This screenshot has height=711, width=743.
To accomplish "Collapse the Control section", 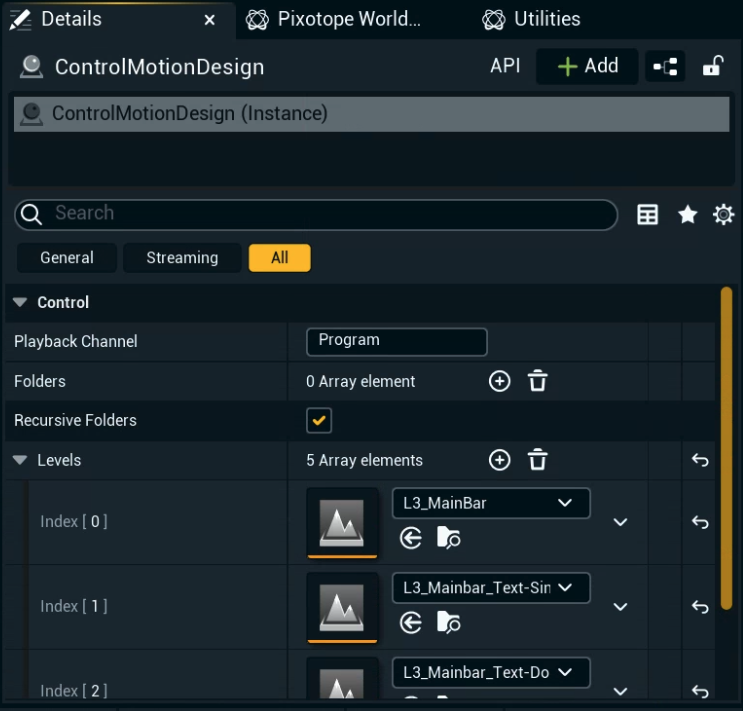I will coord(20,303).
